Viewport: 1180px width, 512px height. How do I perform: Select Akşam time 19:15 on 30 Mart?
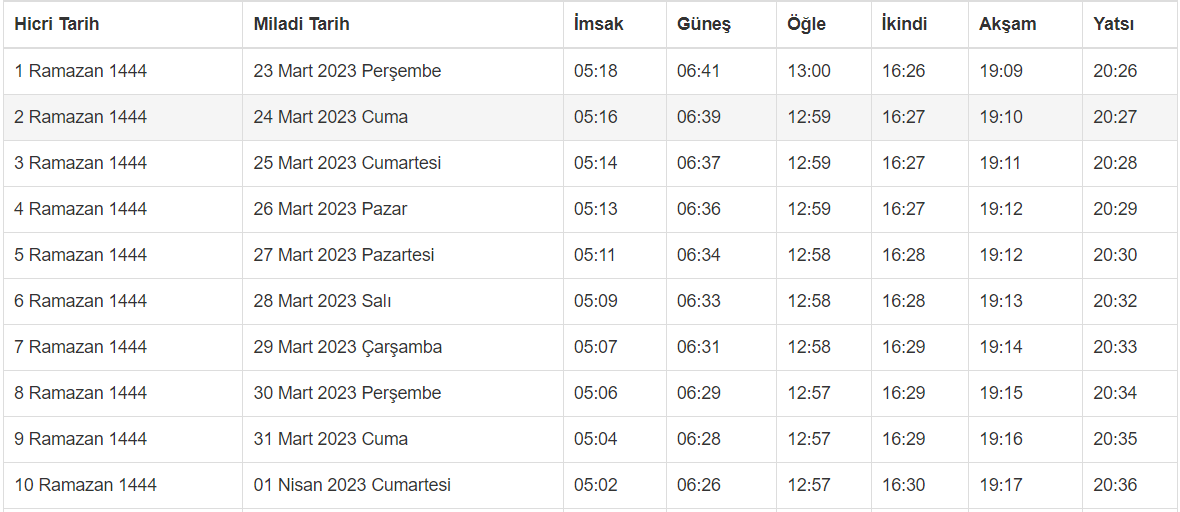click(1001, 393)
